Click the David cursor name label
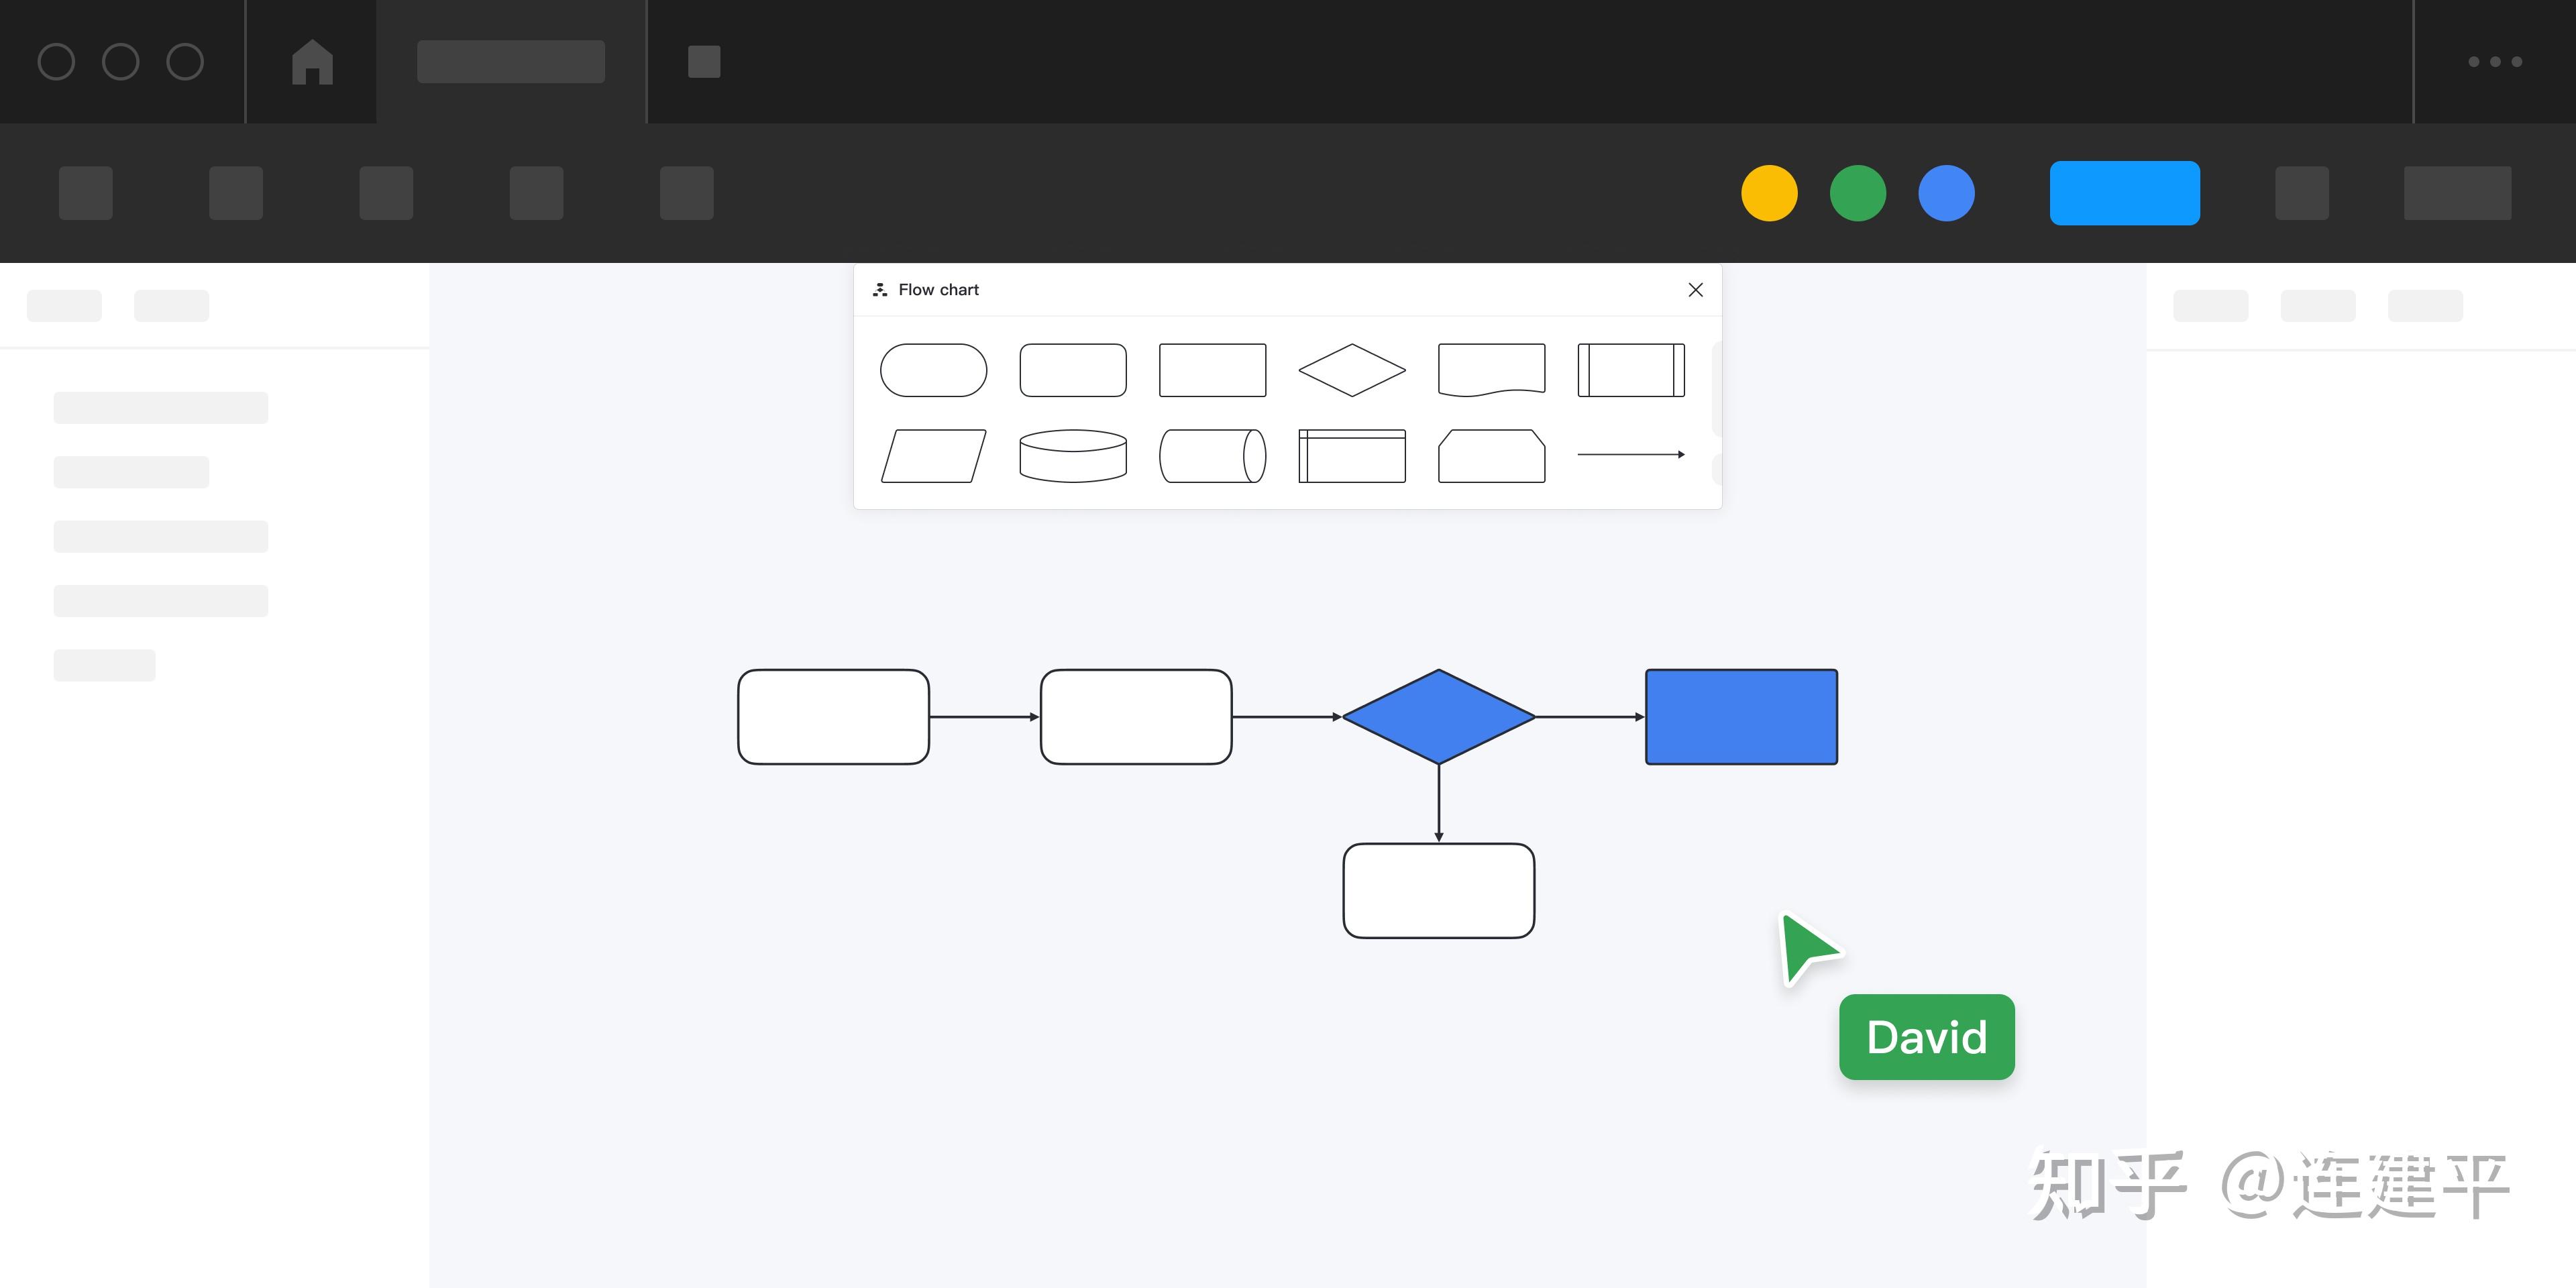 pyautogui.click(x=1926, y=1037)
